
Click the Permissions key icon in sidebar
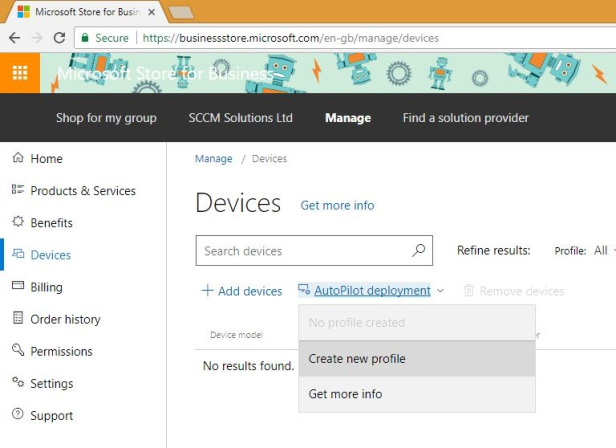click(17, 351)
